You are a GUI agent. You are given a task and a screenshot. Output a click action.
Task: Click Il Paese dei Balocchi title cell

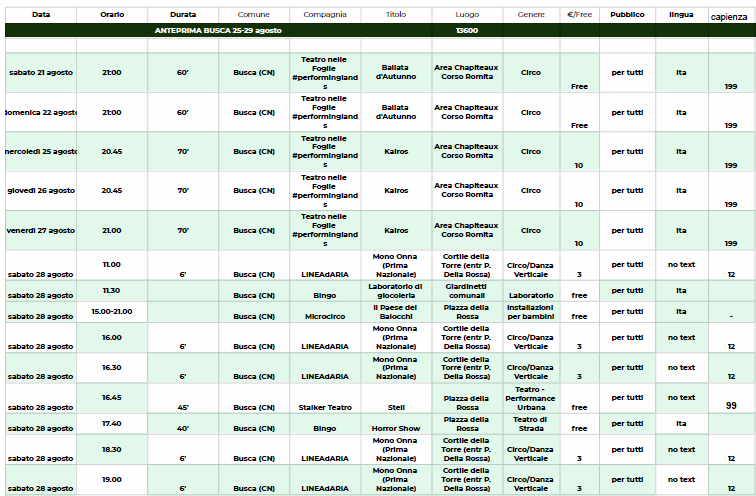[396, 312]
